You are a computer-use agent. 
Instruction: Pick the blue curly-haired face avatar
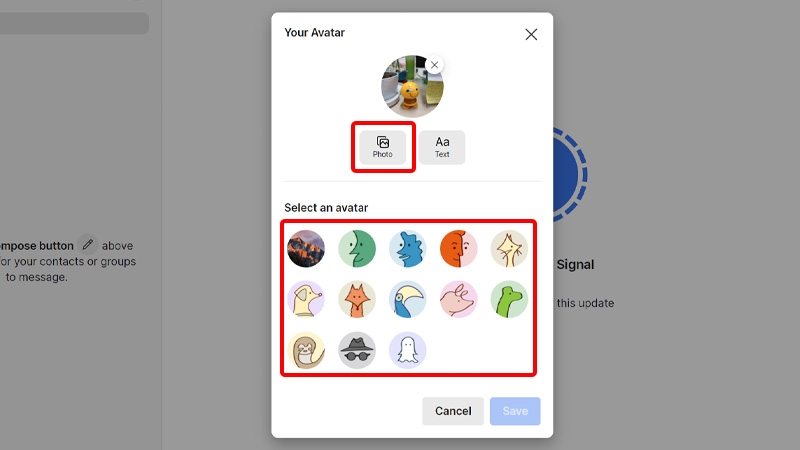[408, 248]
